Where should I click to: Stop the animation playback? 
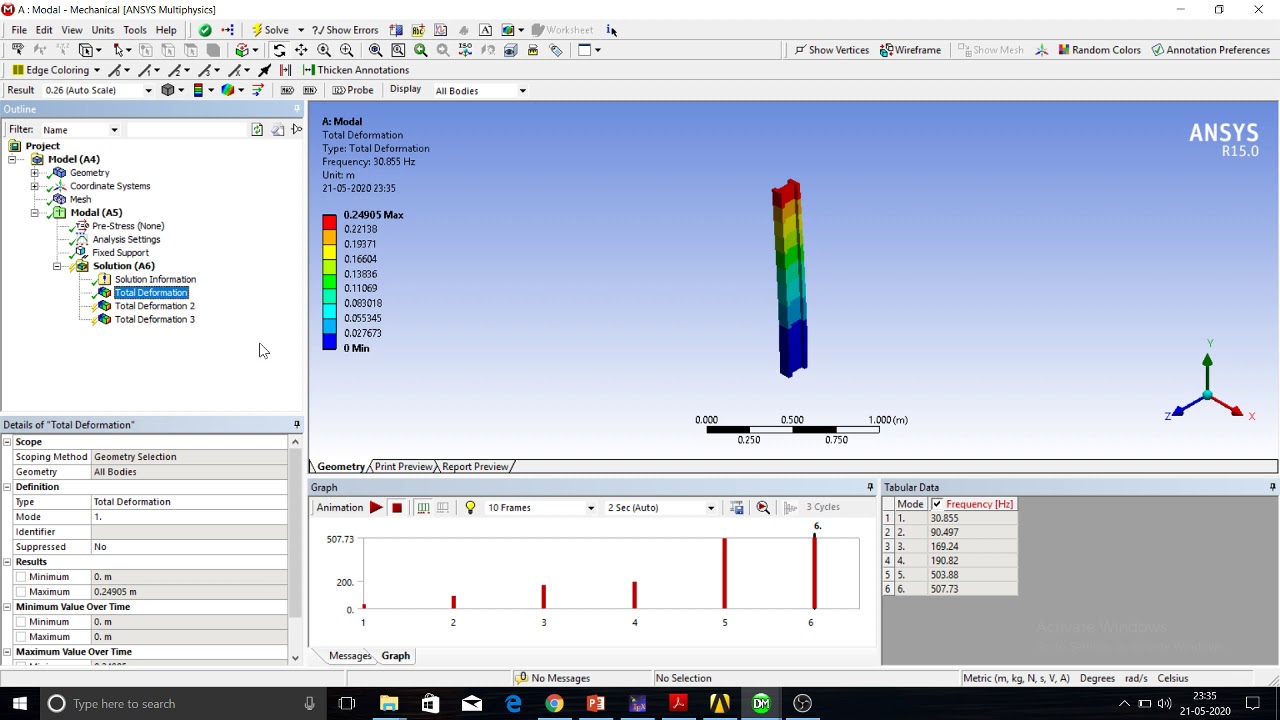397,508
